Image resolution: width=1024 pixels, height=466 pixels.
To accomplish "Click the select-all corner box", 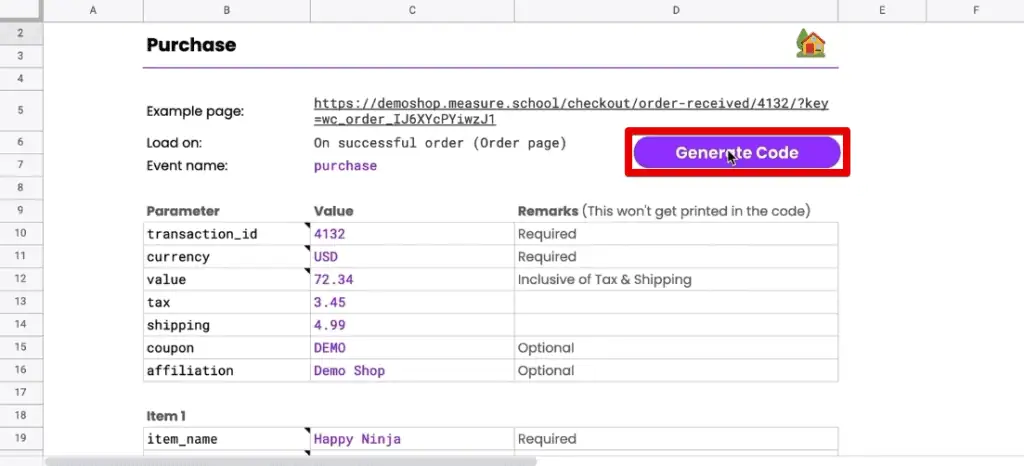I will (21, 10).
